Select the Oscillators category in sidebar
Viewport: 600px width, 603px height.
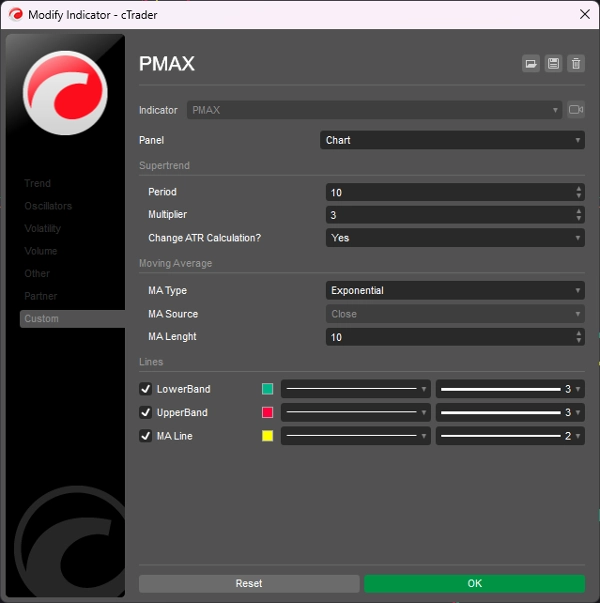tap(48, 206)
